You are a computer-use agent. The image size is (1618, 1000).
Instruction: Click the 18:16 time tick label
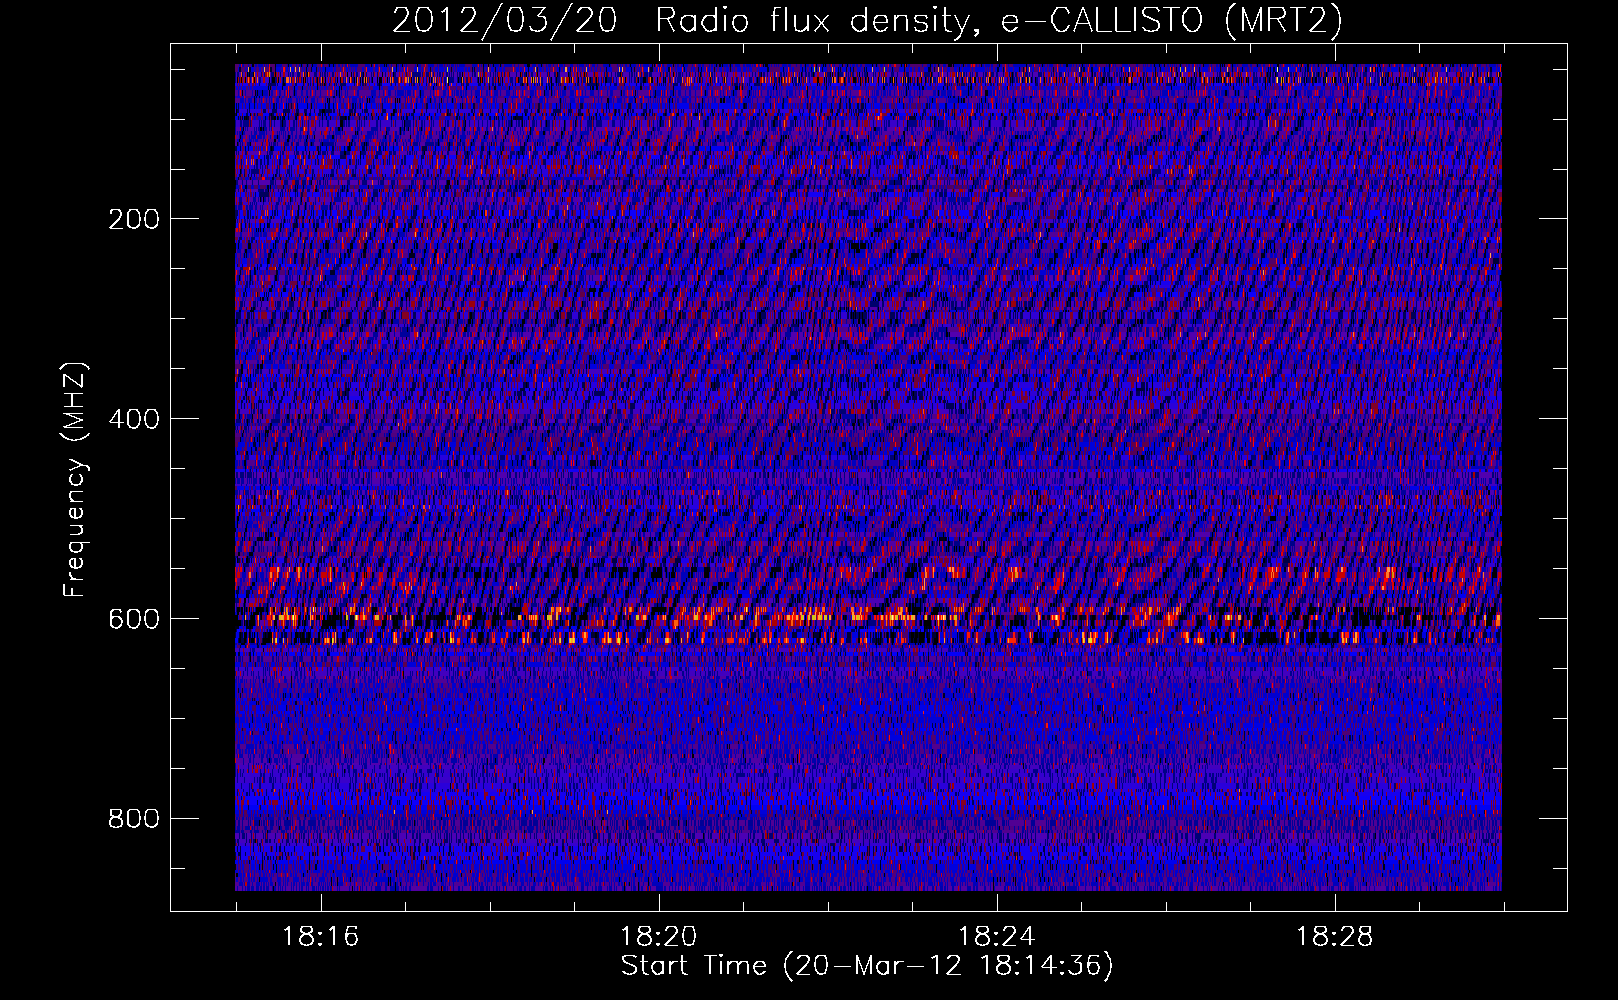click(x=320, y=937)
